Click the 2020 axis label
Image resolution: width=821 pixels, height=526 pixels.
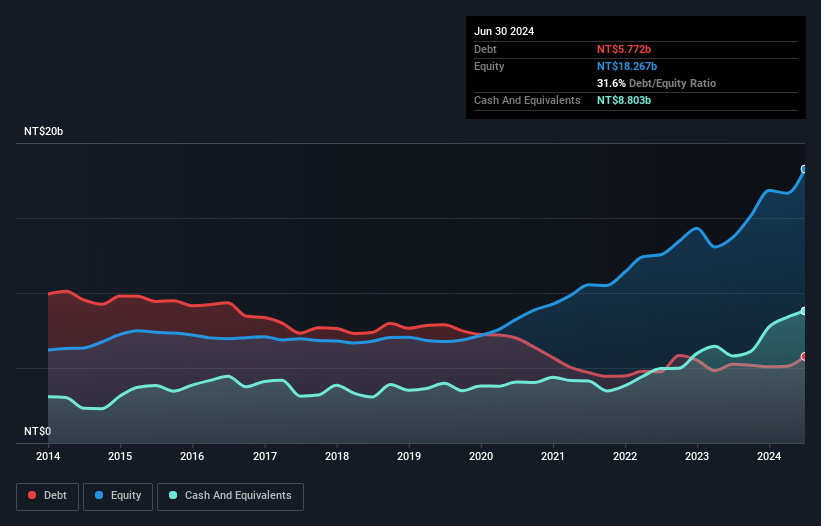click(481, 456)
